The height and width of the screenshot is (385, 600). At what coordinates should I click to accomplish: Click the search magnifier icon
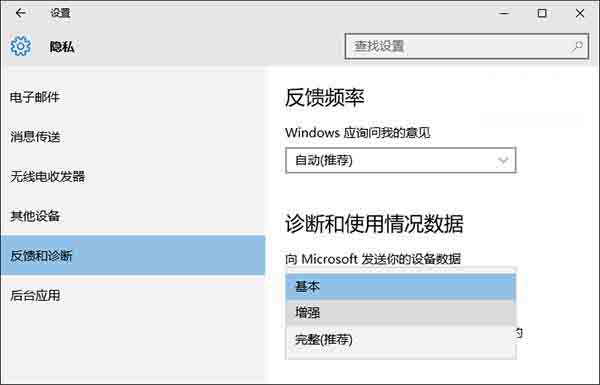click(x=577, y=46)
